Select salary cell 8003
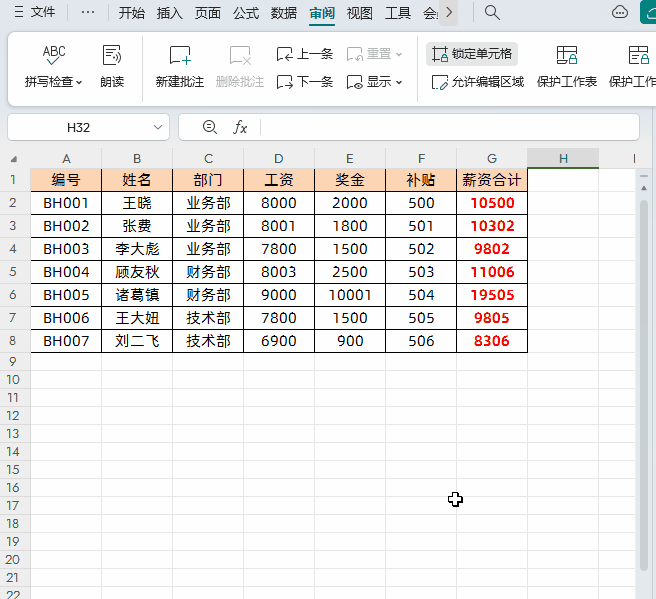The image size is (656, 599). (x=279, y=272)
